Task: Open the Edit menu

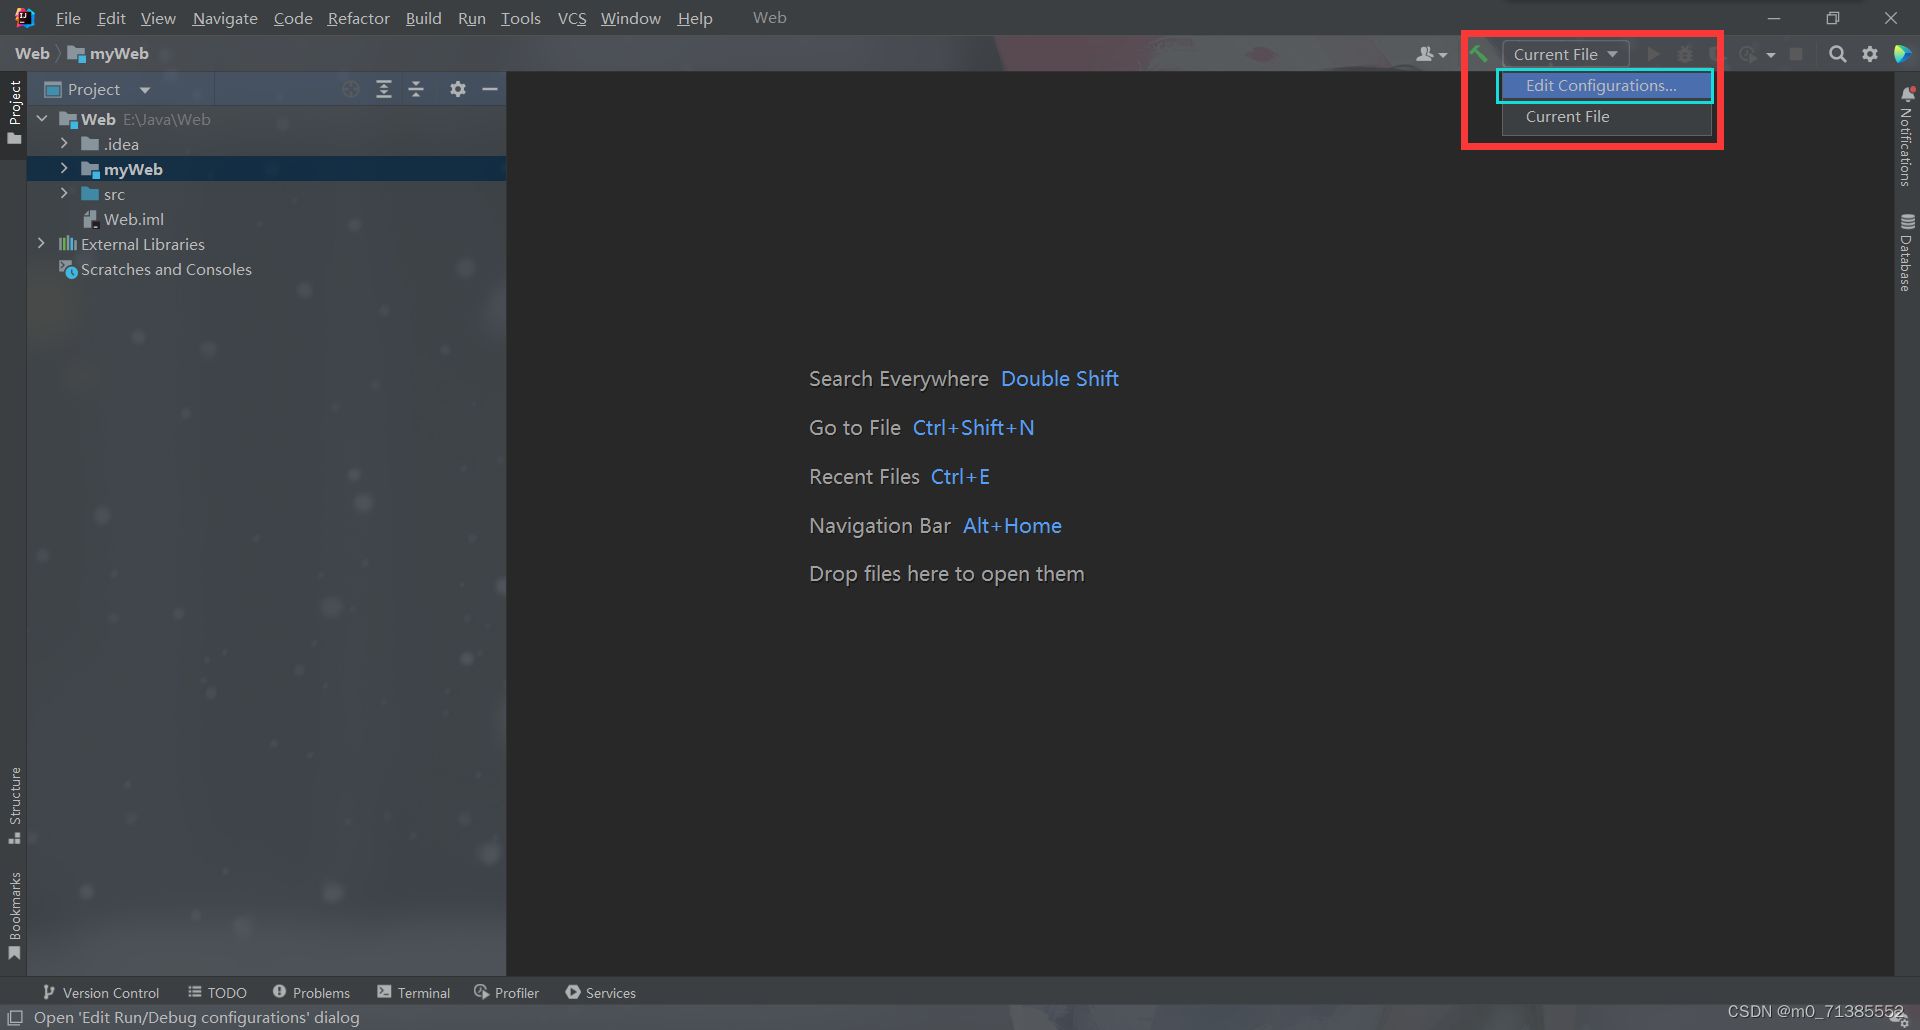Action: (x=111, y=18)
